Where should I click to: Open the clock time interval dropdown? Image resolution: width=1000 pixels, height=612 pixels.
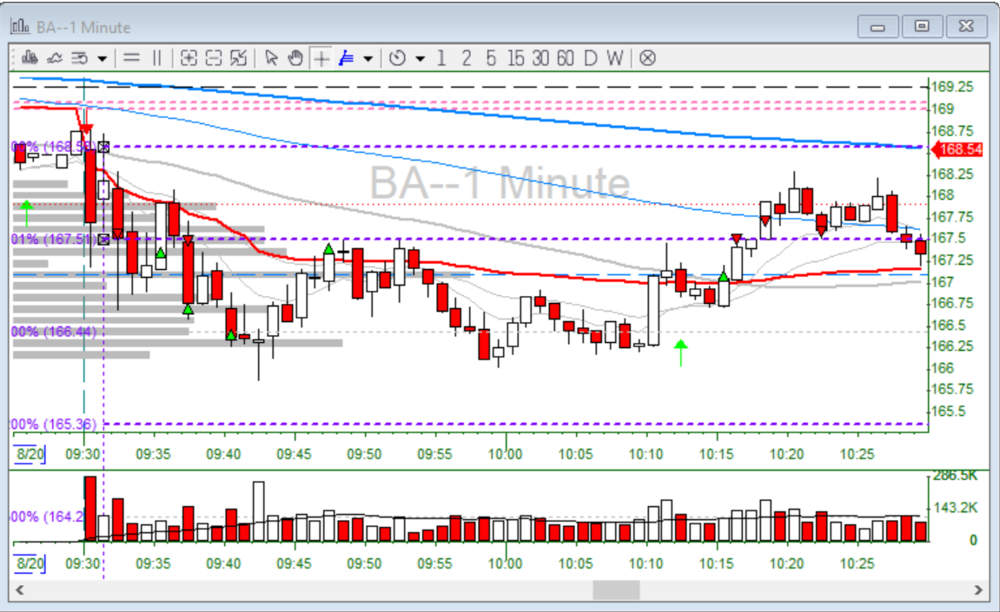(419, 58)
